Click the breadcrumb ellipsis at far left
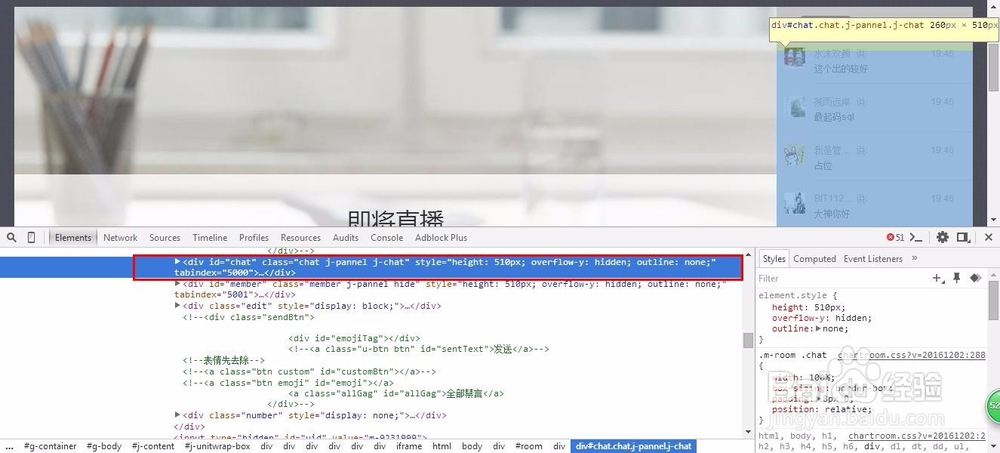Image resolution: width=1000 pixels, height=453 pixels. coord(9,446)
